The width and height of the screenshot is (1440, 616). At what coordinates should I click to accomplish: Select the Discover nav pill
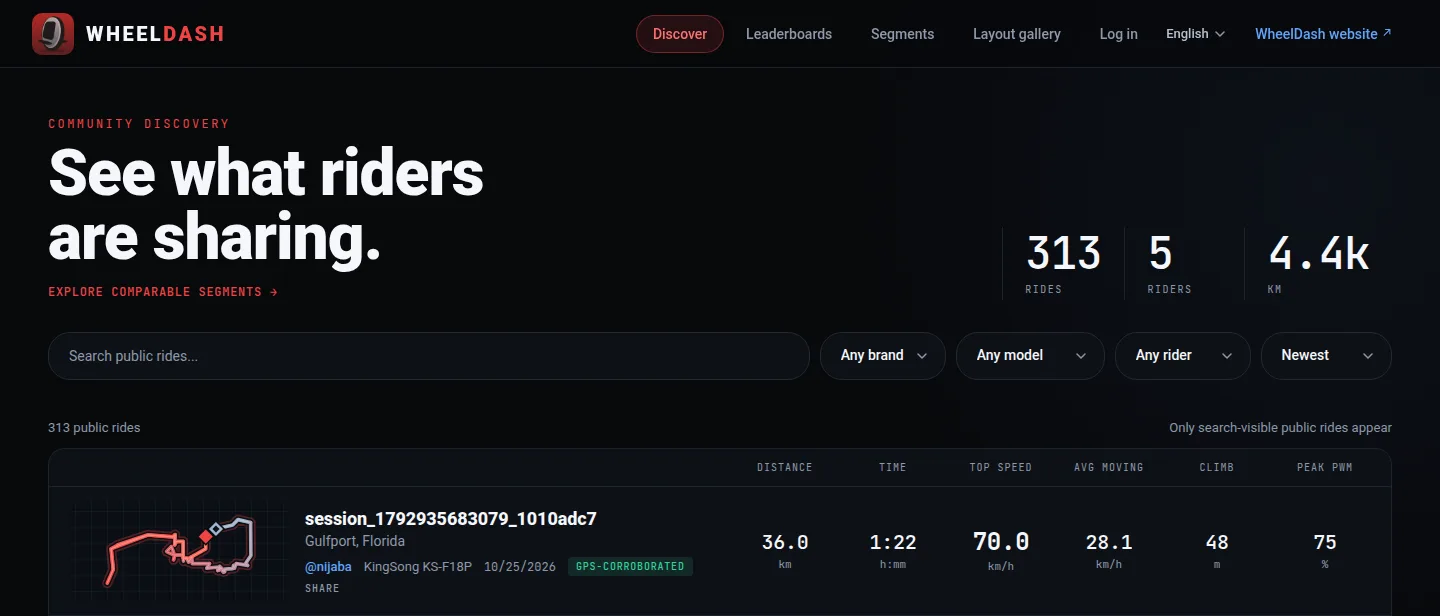tap(680, 34)
